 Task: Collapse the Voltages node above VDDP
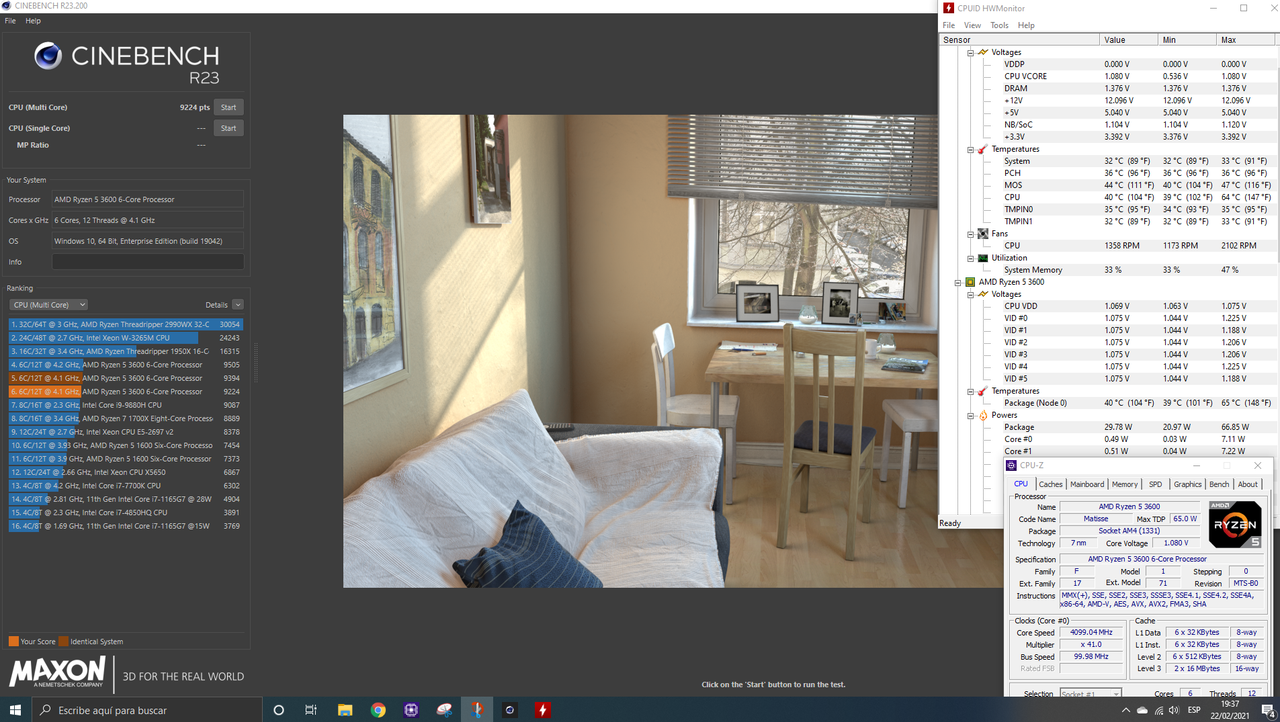tap(970, 52)
